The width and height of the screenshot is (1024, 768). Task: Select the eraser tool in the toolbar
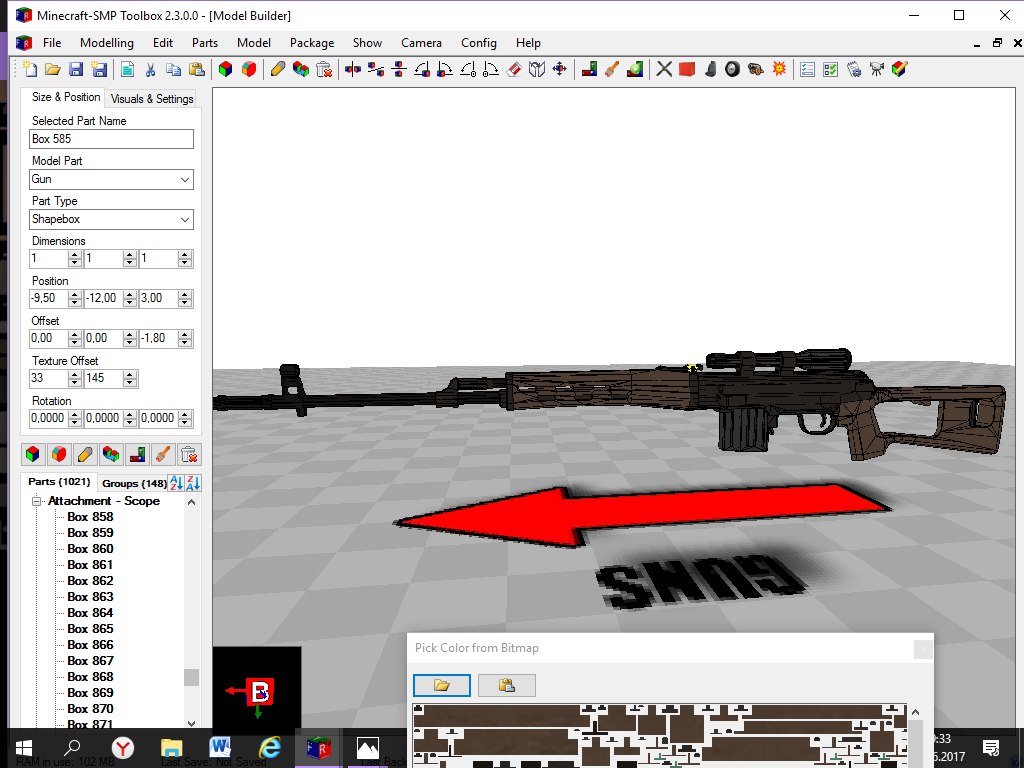514,69
